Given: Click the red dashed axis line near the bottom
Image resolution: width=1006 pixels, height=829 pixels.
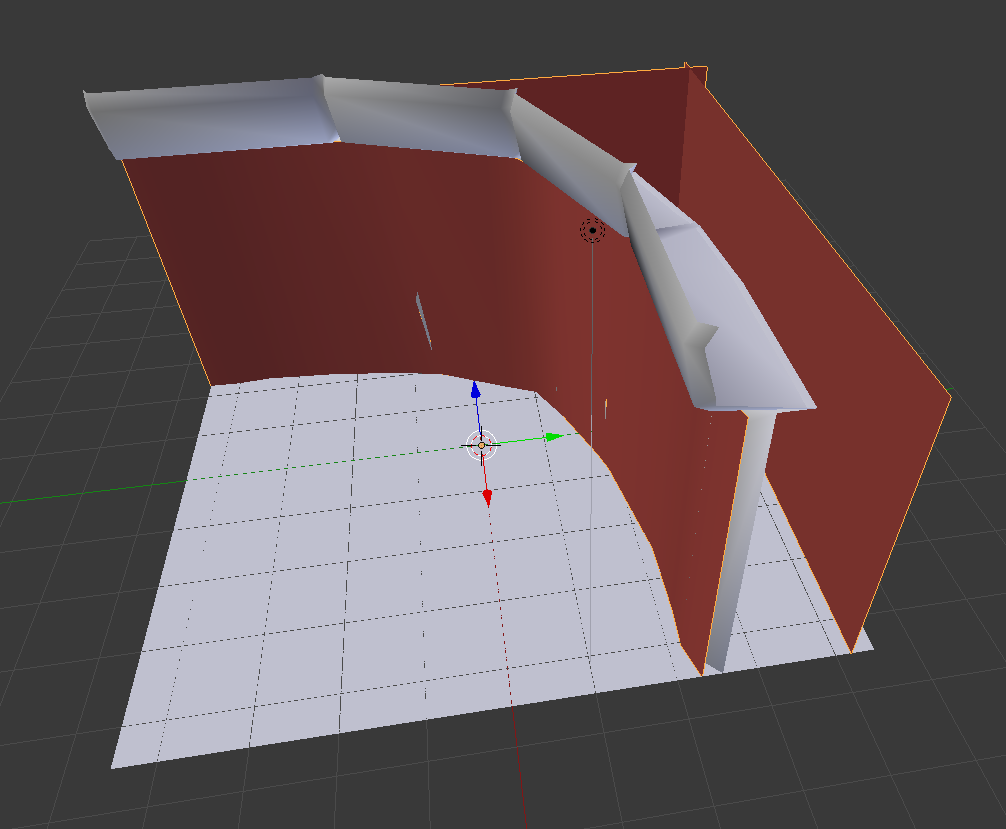Looking at the screenshot, I should coord(510,700).
